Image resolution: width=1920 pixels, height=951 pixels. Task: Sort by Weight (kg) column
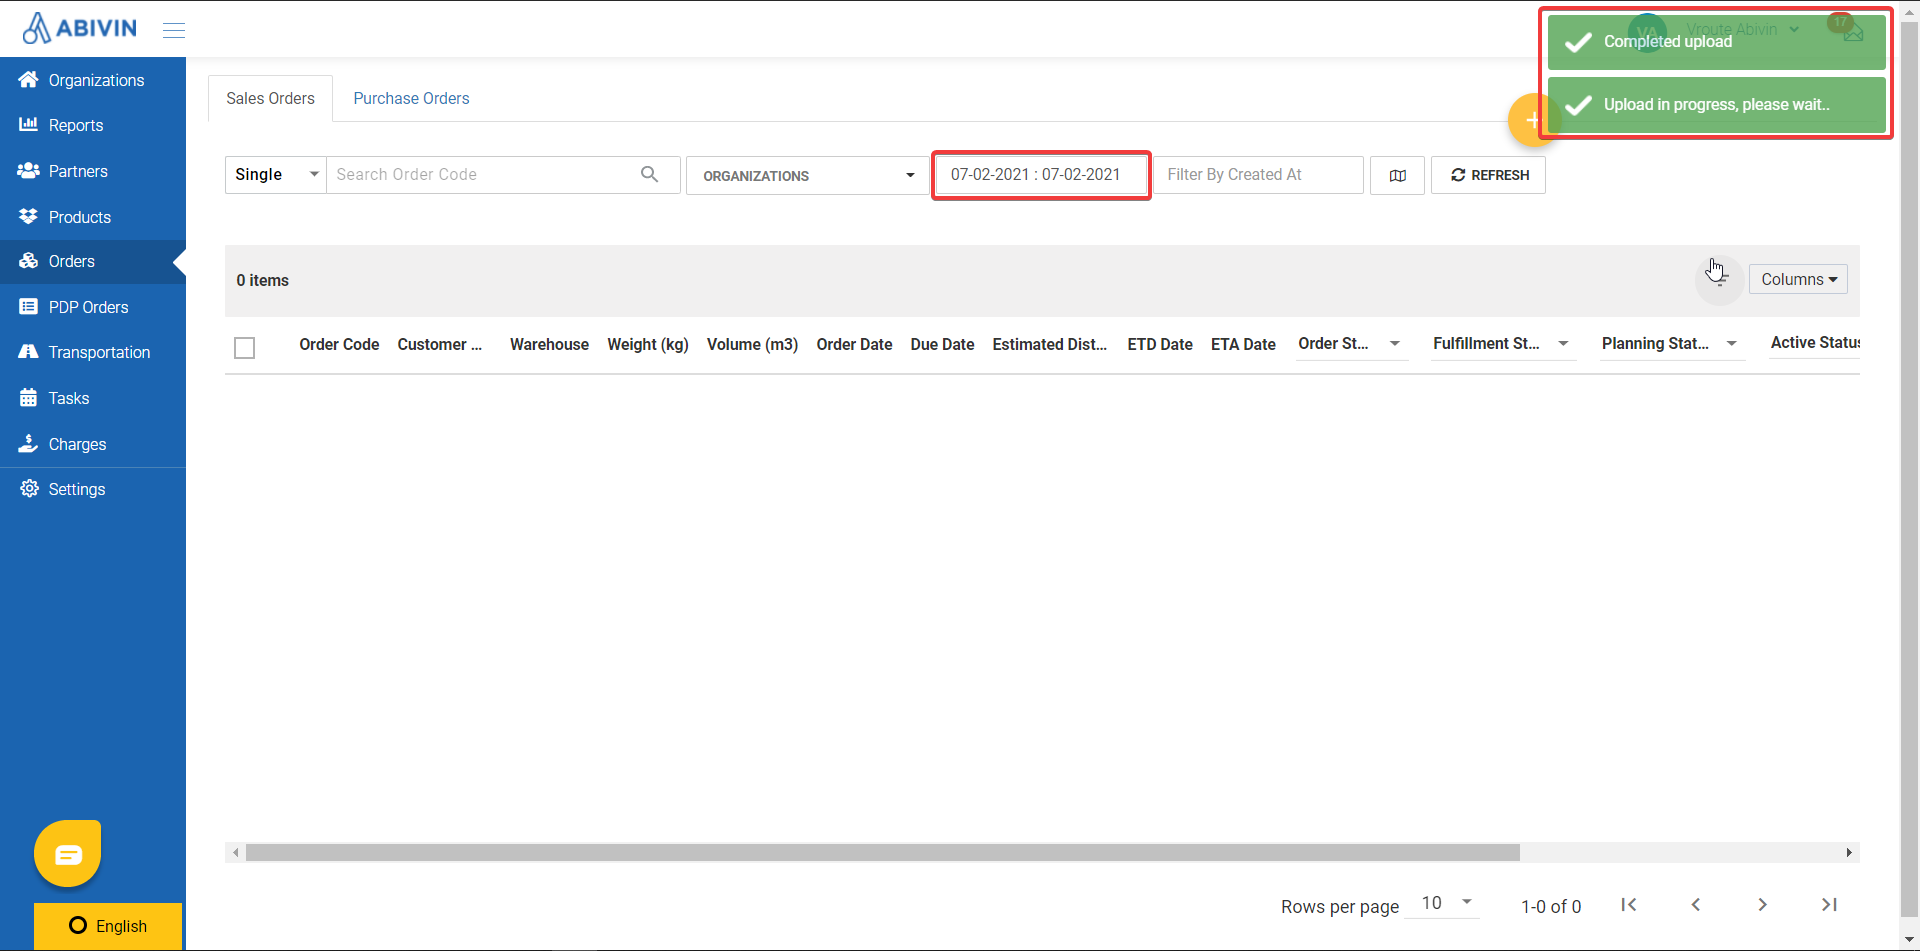(648, 344)
